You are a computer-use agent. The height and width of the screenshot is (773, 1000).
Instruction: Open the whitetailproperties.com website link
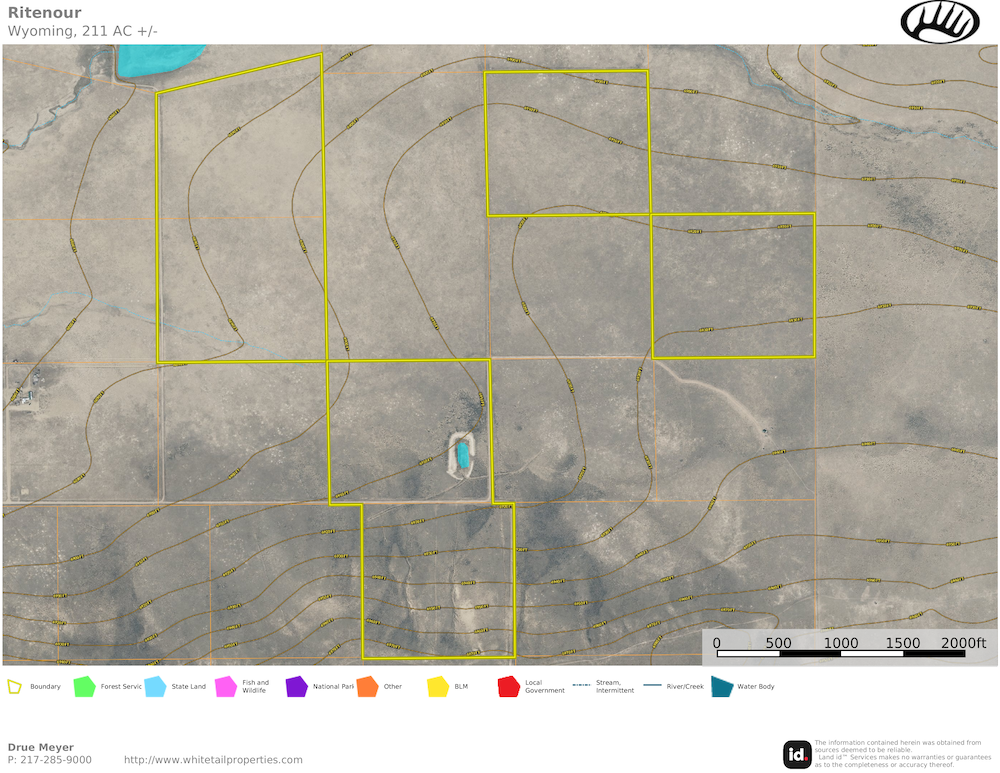(213, 760)
